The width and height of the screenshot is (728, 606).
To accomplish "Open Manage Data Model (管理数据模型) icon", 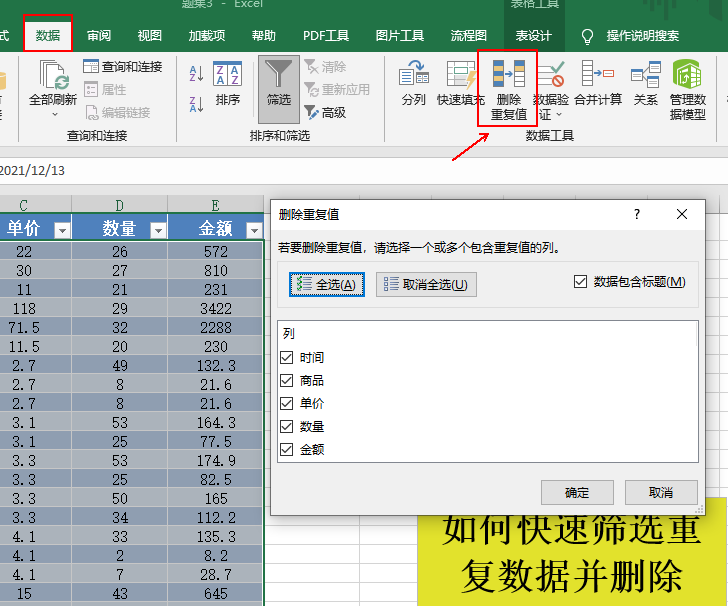I will (x=687, y=73).
